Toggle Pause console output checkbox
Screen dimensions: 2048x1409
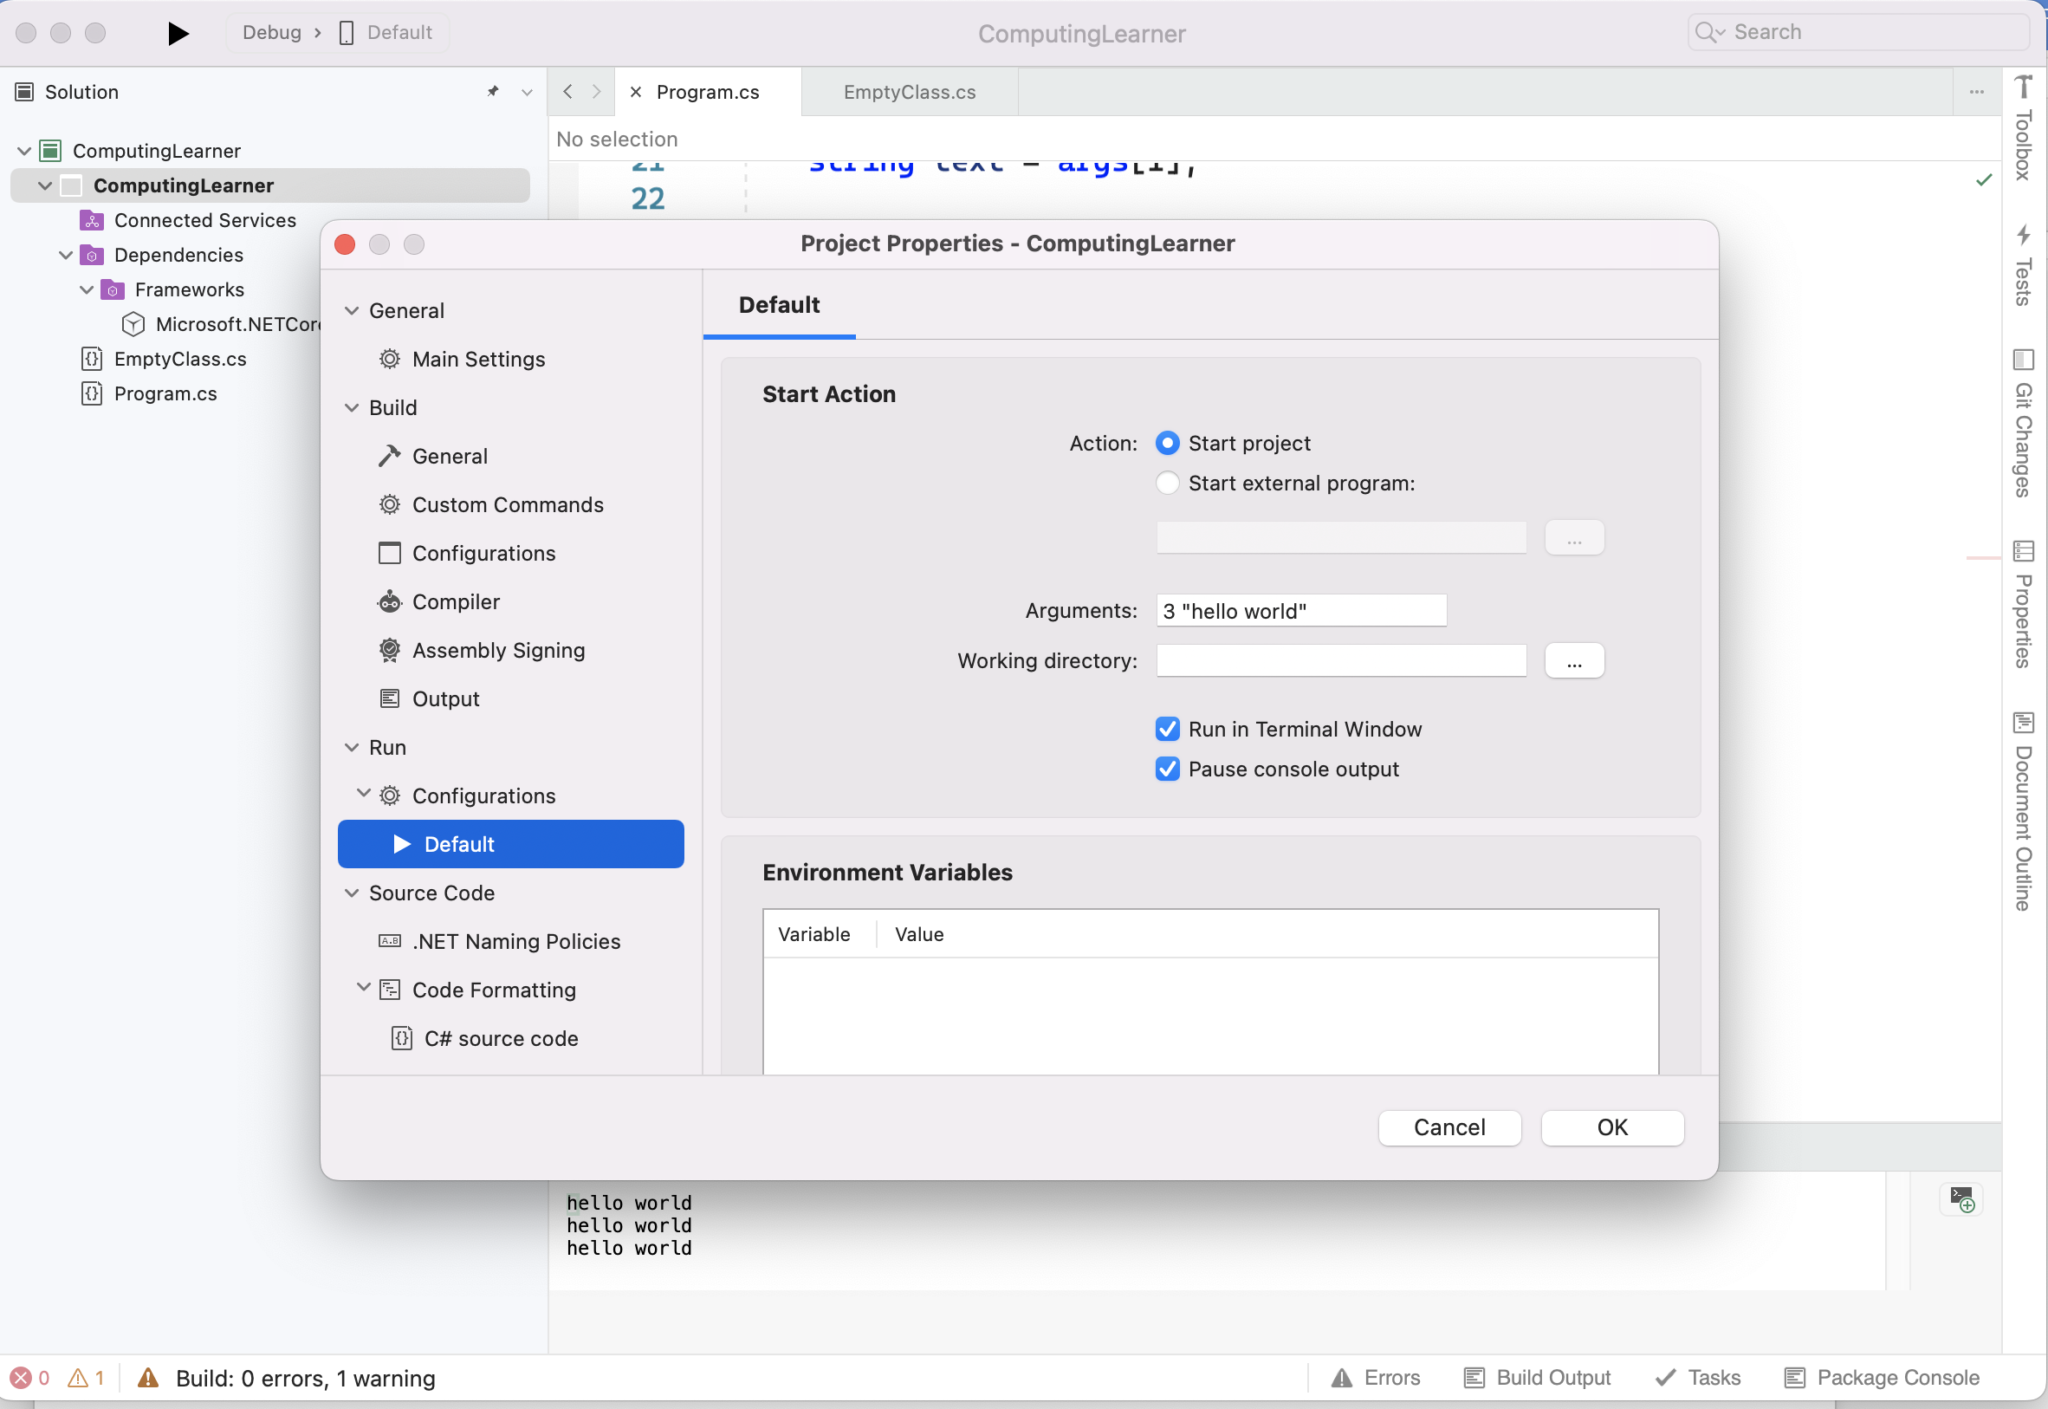1167,769
